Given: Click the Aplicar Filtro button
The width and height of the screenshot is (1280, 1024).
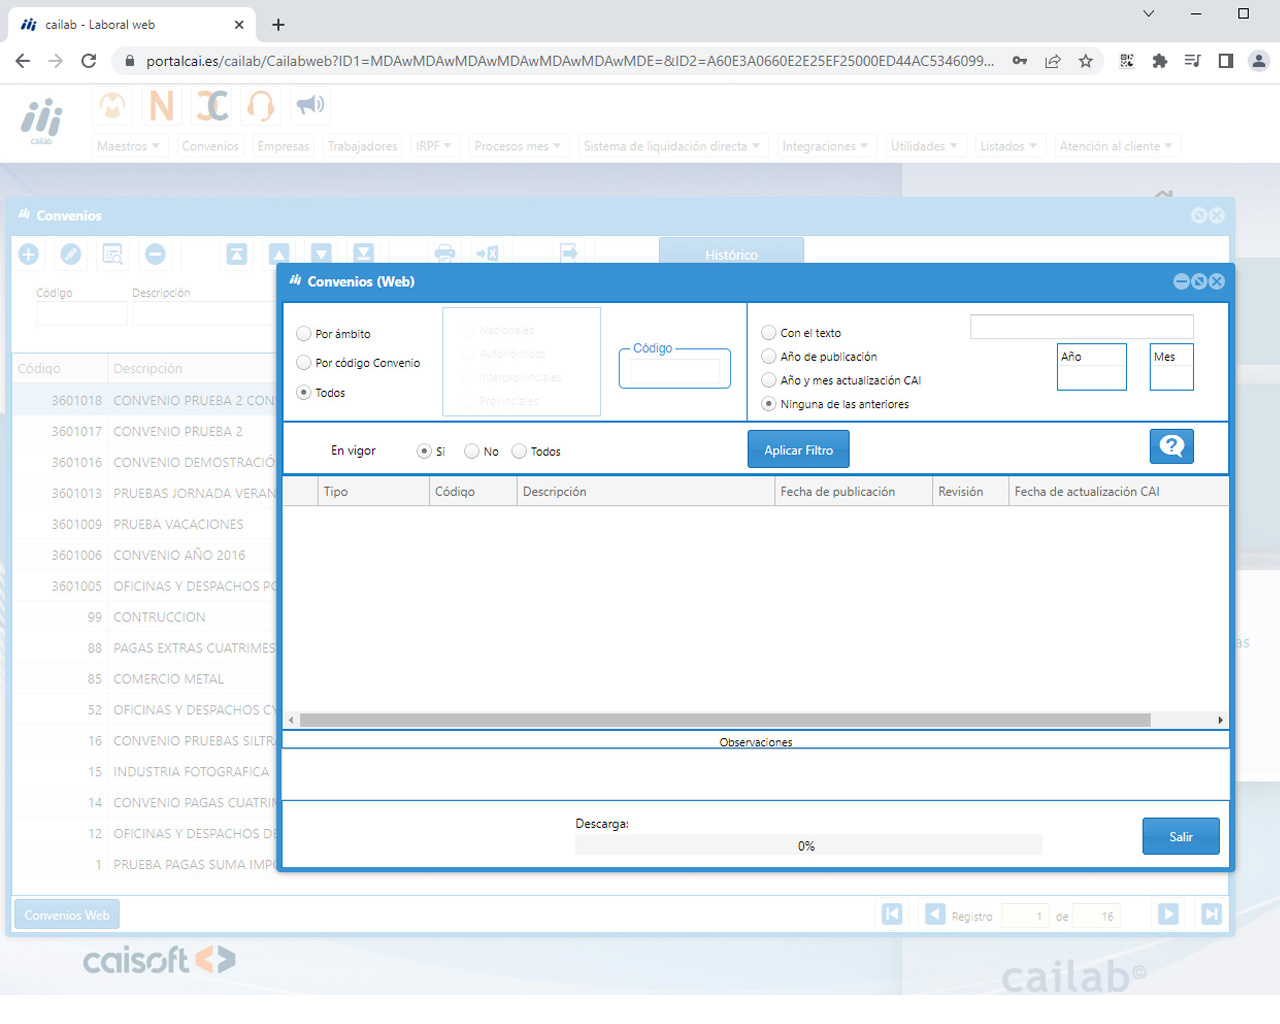Looking at the screenshot, I should coord(798,450).
